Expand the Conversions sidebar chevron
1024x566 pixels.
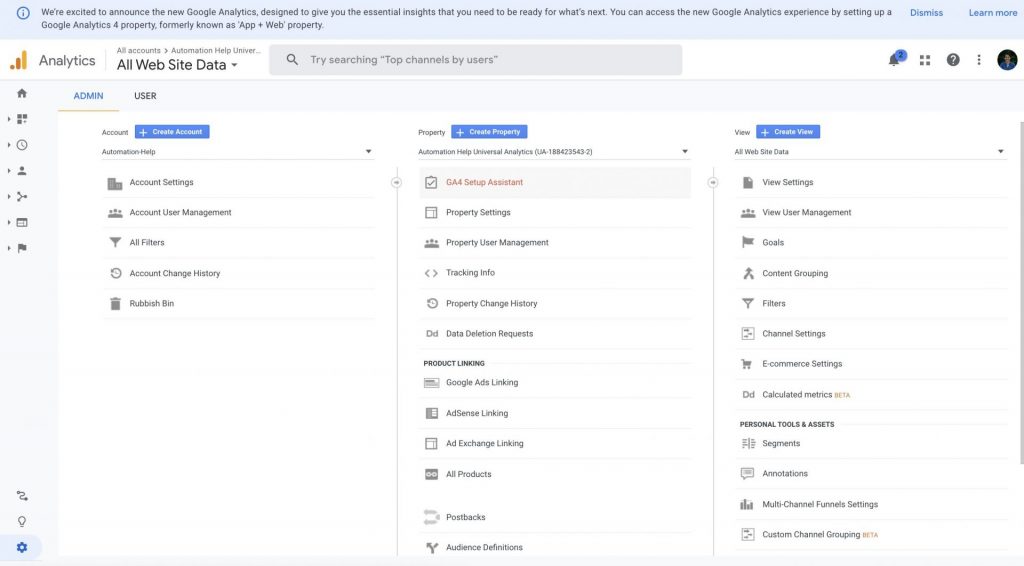8,248
